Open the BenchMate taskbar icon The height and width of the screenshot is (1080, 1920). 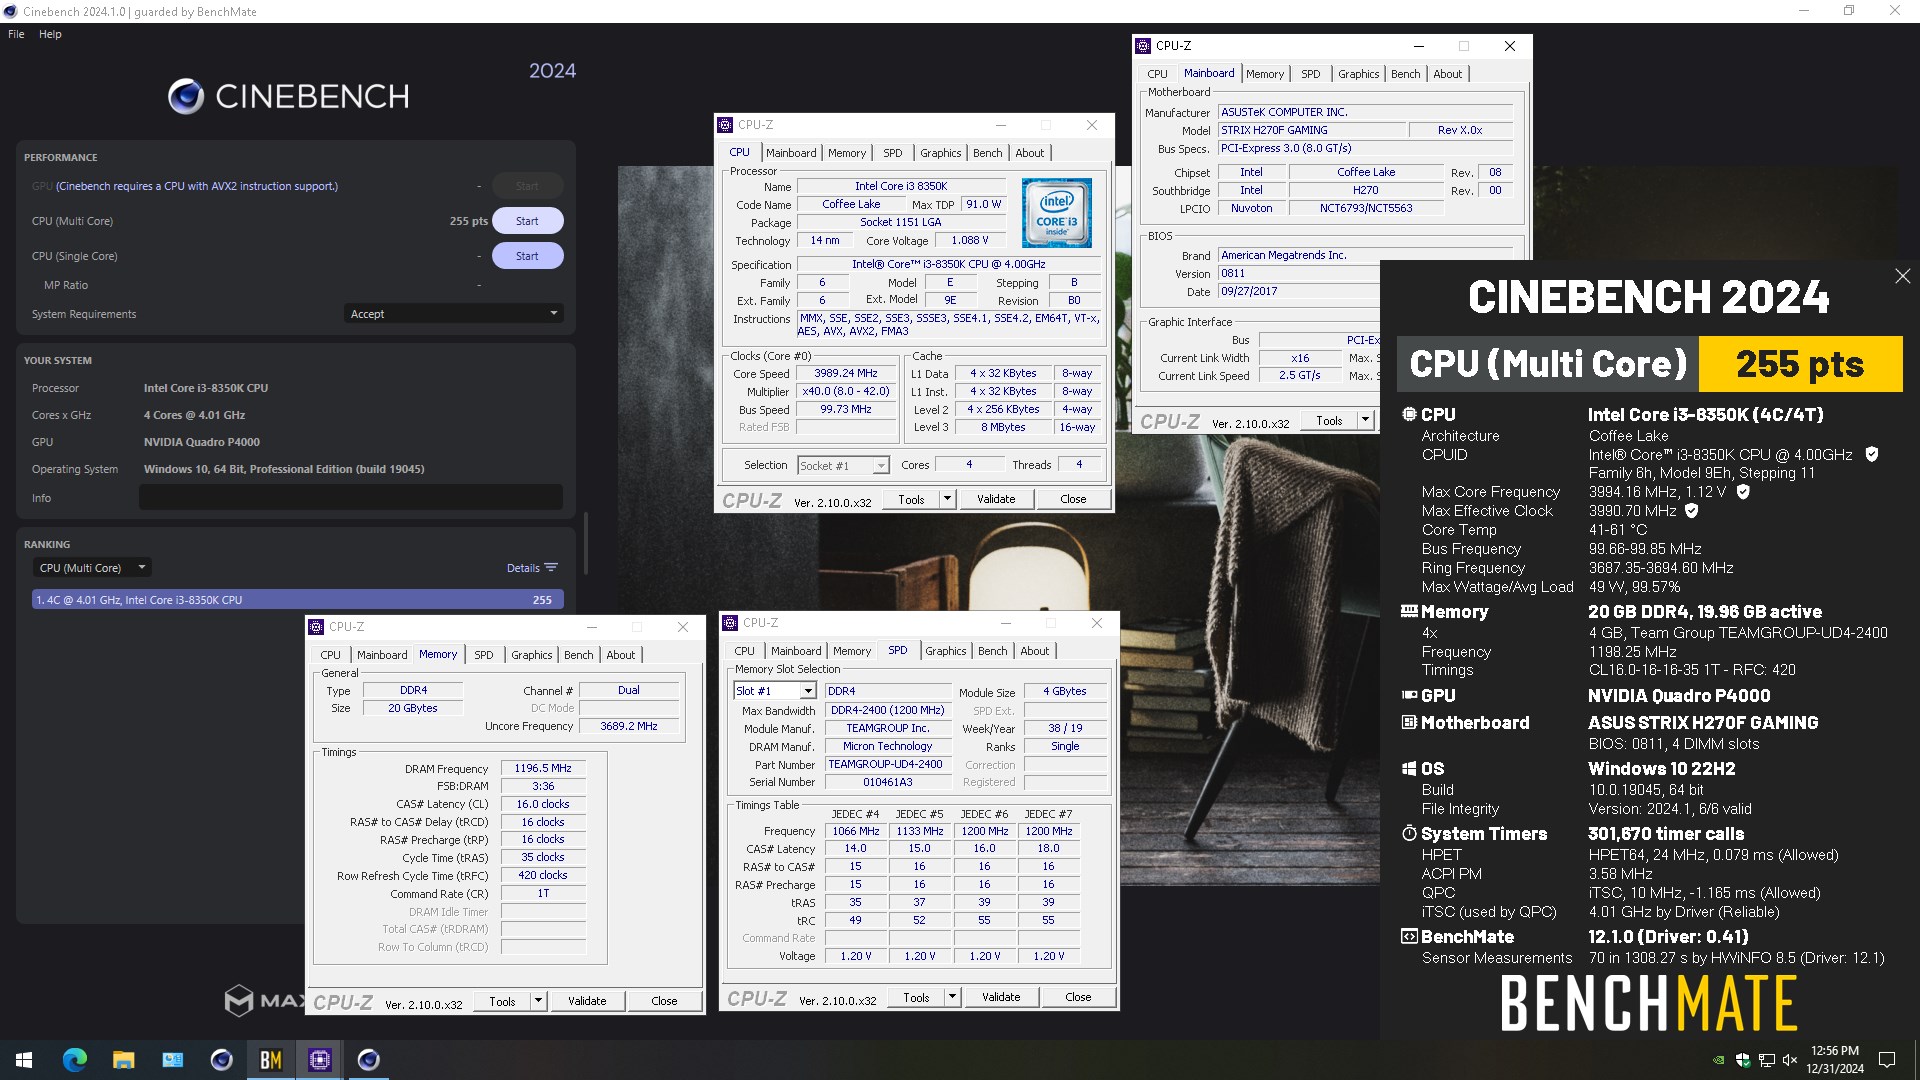click(x=271, y=1060)
